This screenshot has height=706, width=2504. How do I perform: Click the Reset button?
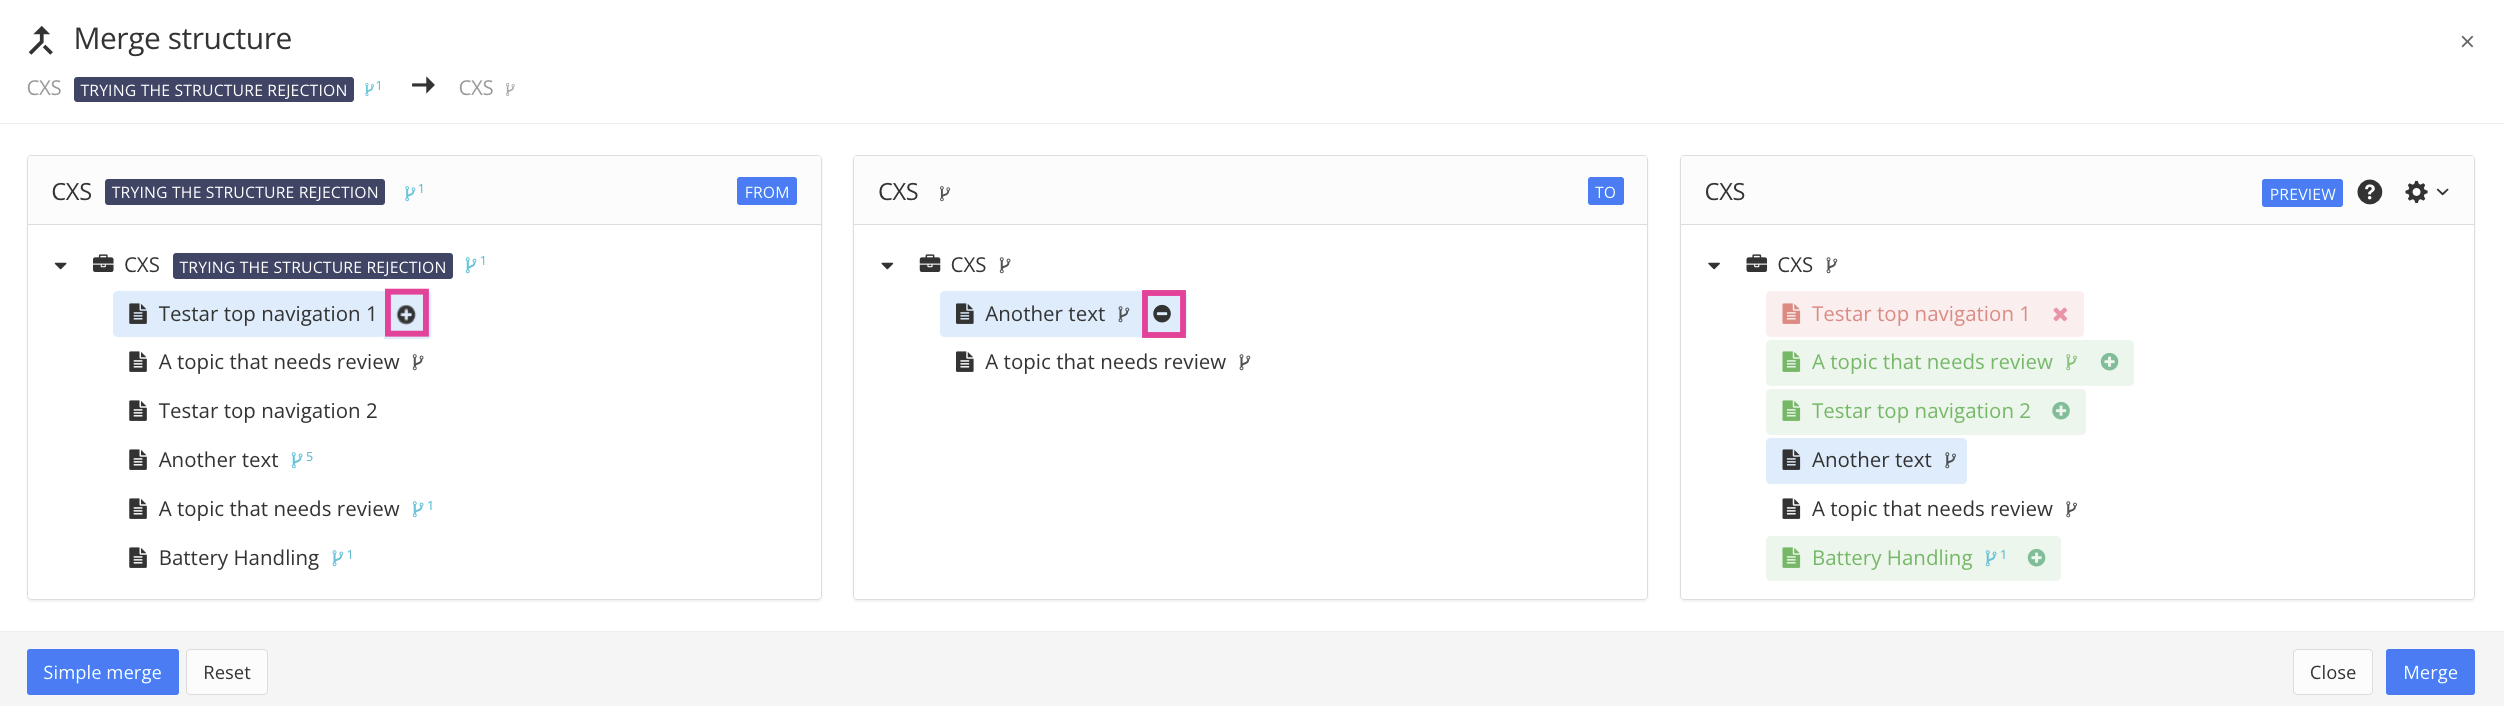coord(227,672)
